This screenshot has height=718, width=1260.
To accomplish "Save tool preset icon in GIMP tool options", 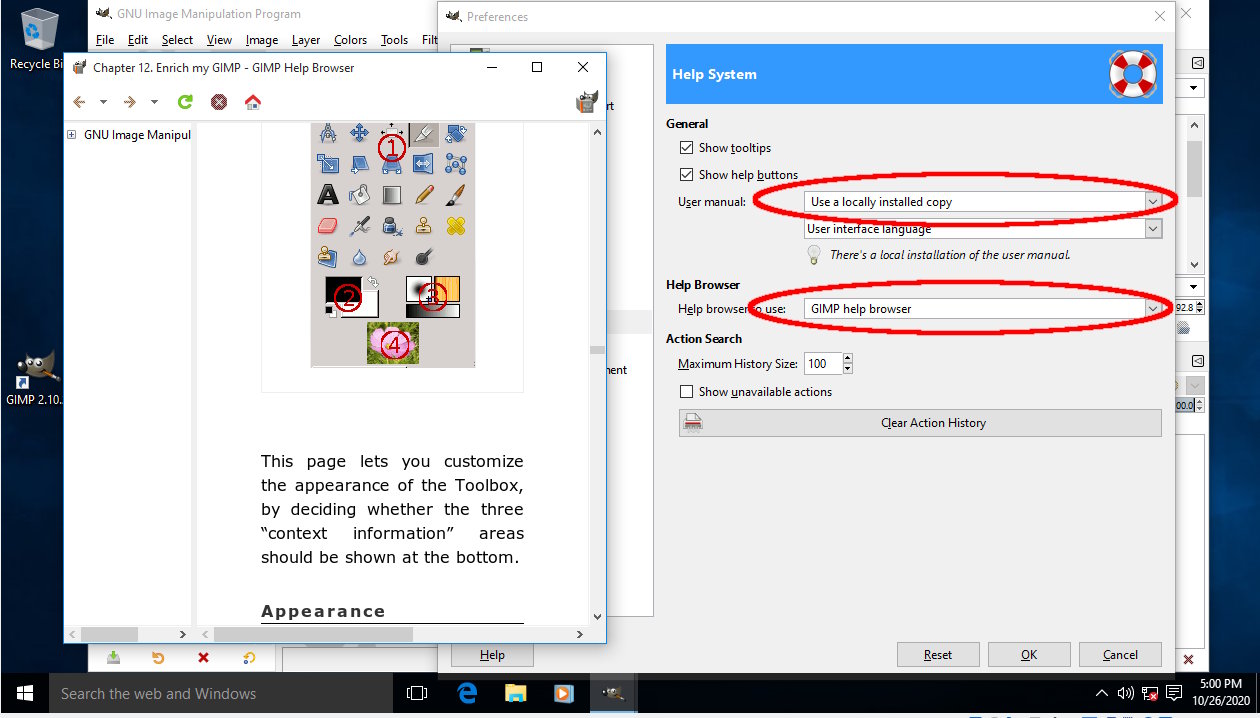I will click(x=114, y=658).
